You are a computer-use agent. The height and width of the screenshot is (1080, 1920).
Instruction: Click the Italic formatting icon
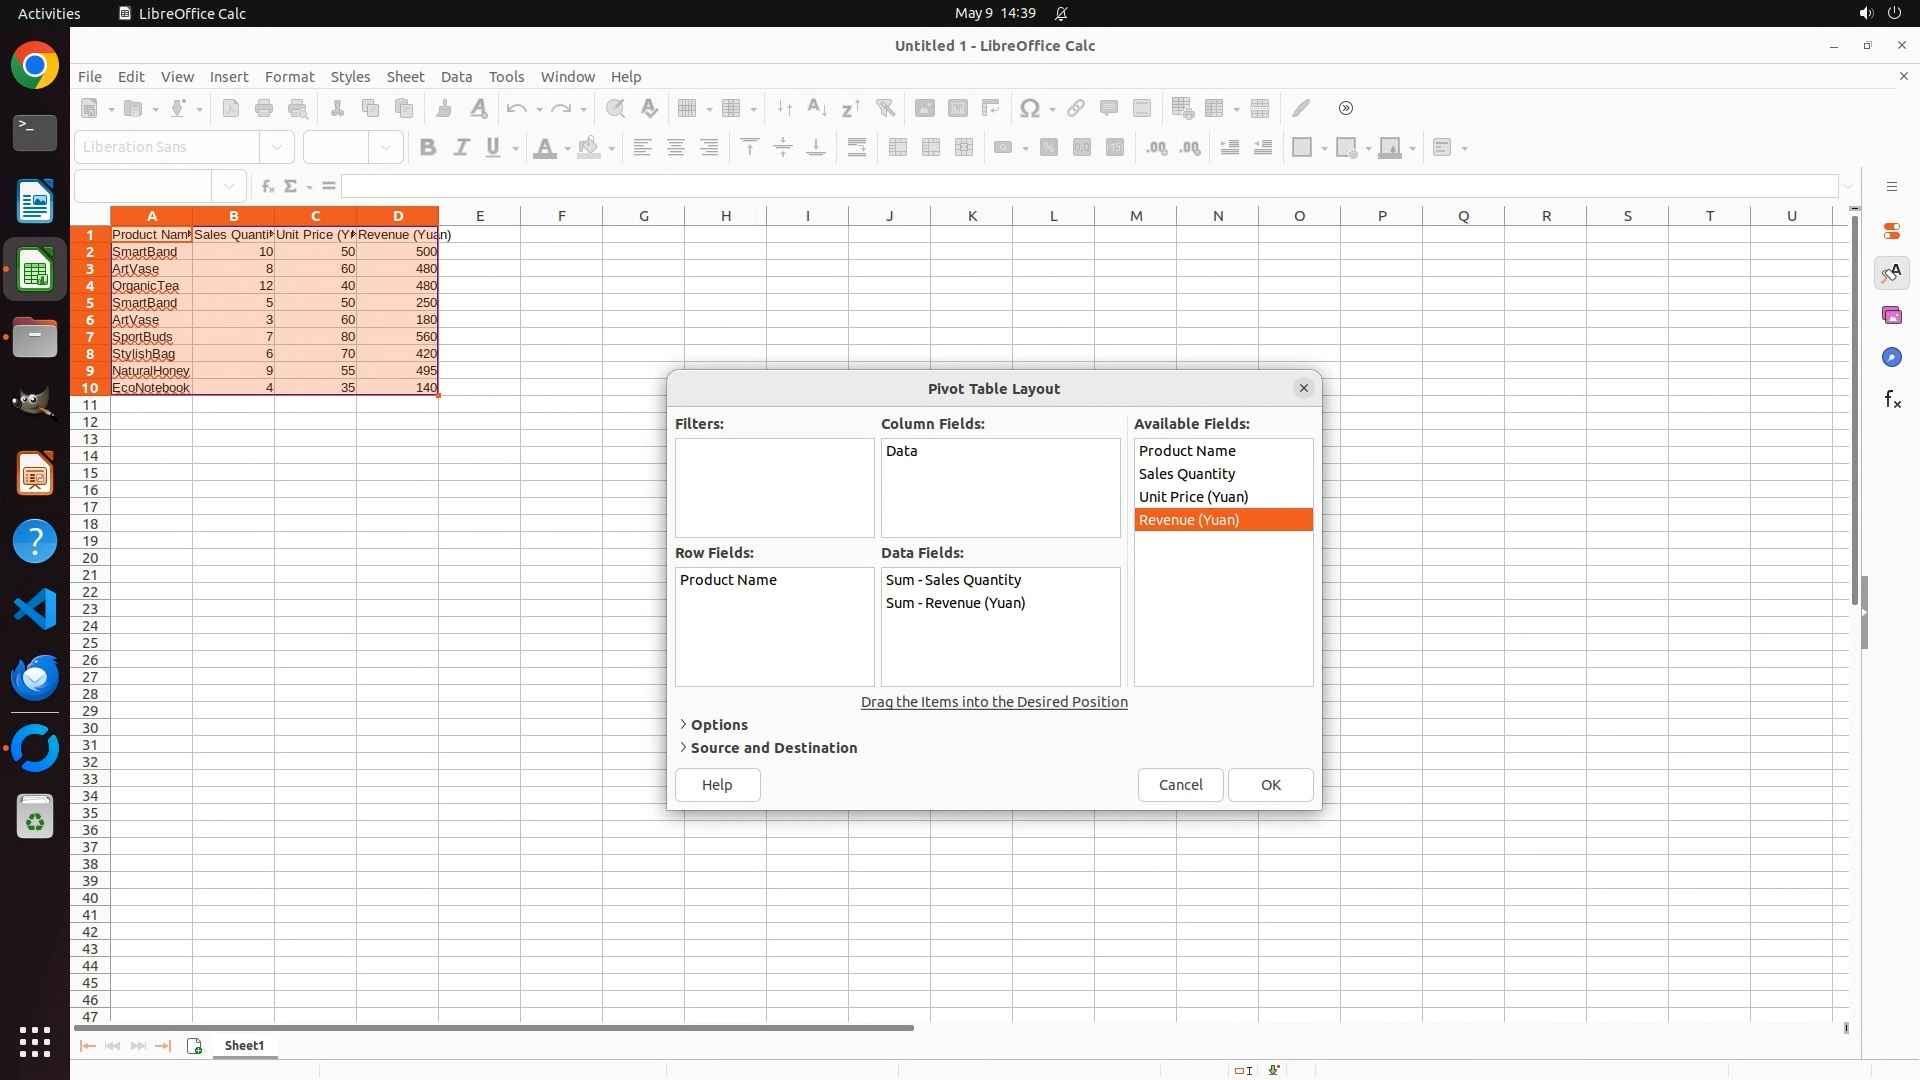[x=461, y=148]
